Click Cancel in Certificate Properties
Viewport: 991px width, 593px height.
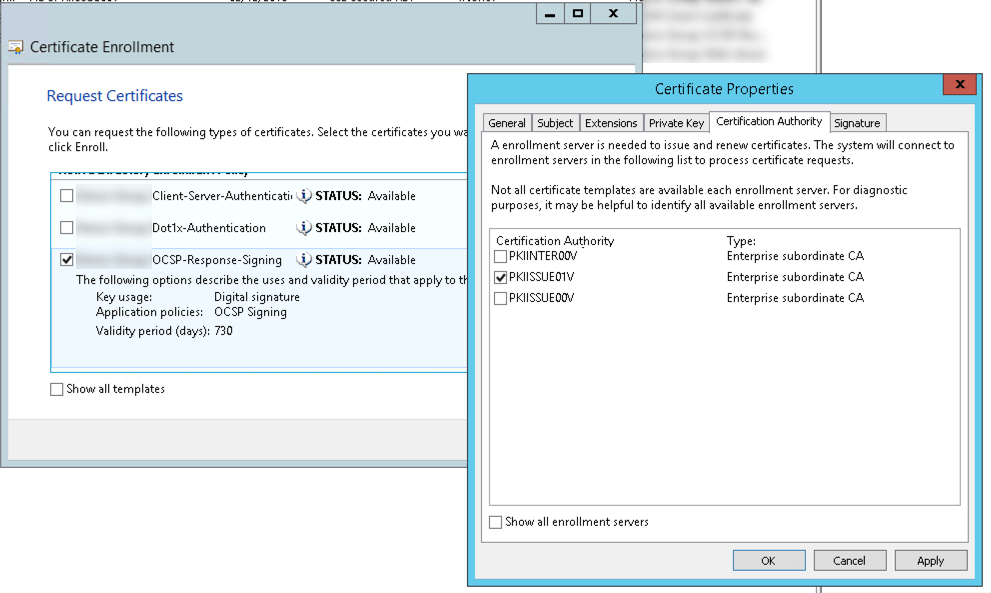849,561
